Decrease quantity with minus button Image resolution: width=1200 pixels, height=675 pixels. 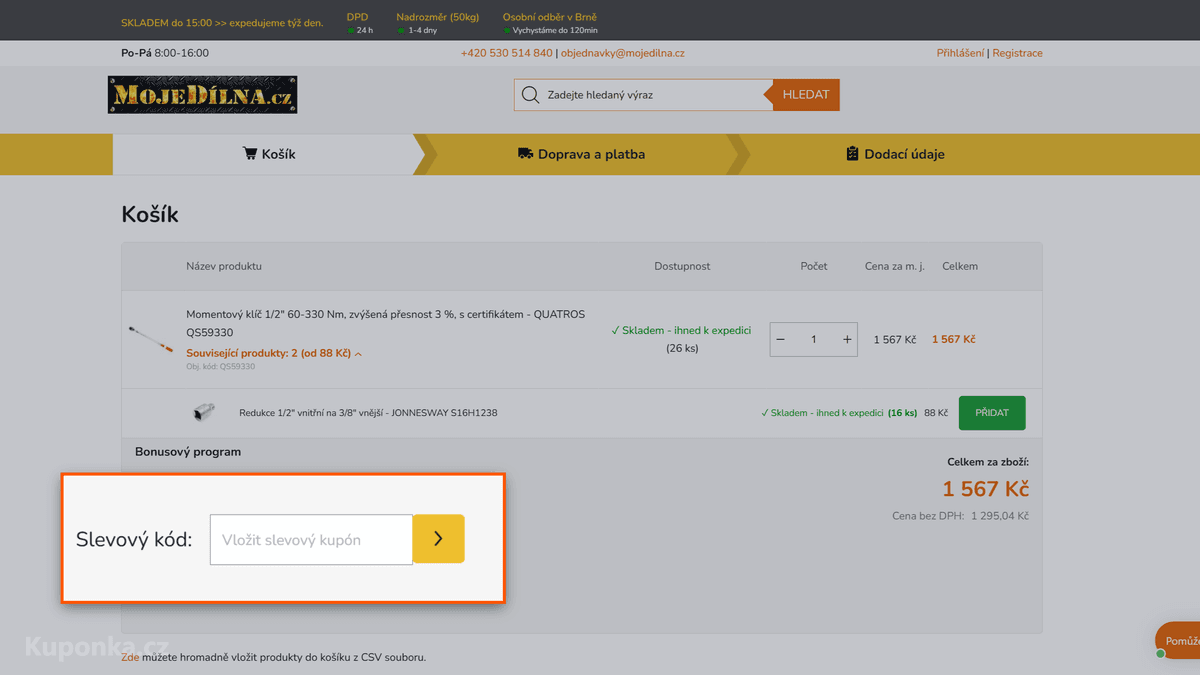(x=781, y=340)
